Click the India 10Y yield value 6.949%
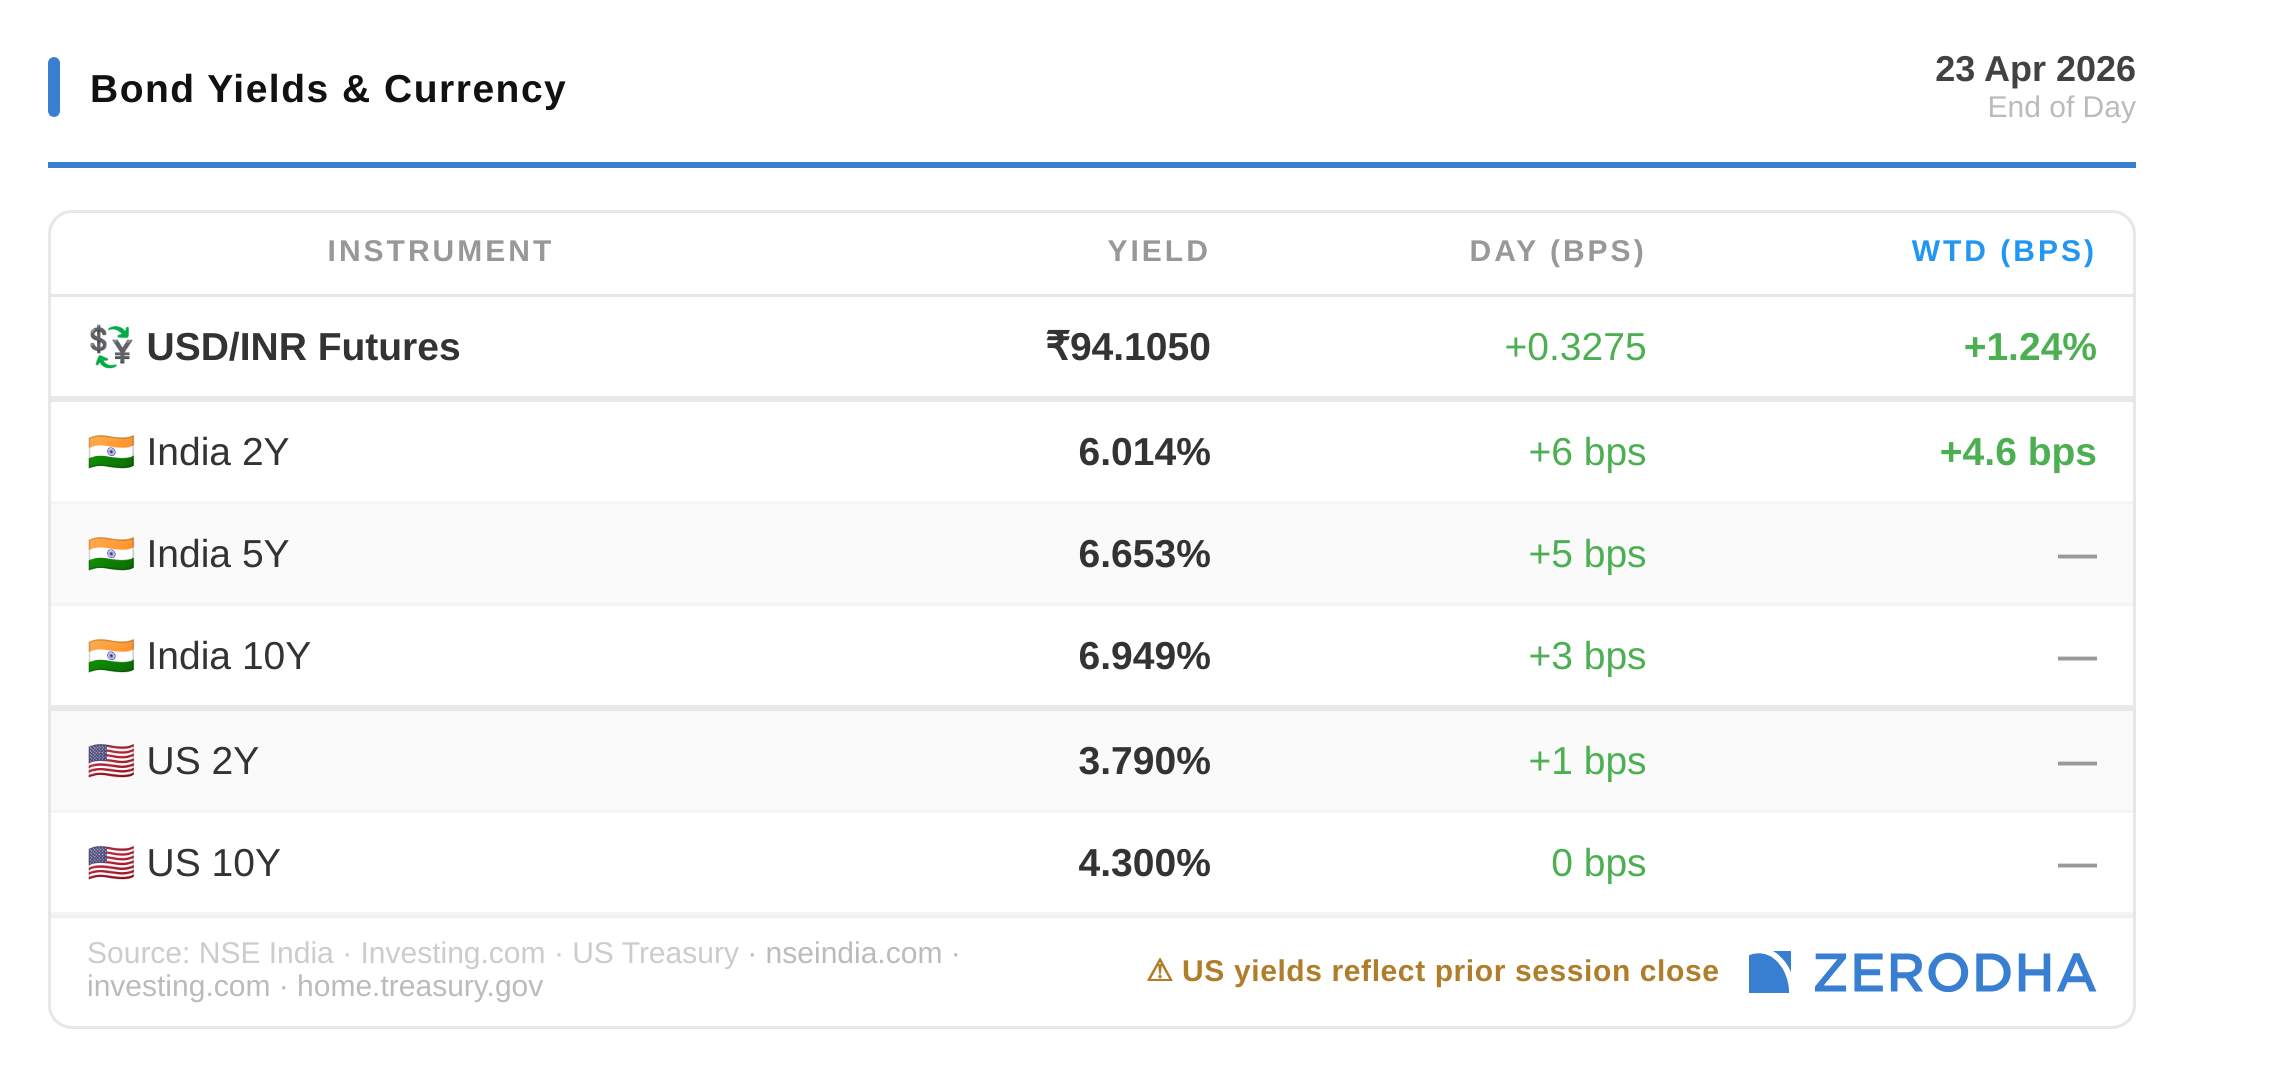The image size is (2280, 1089). [x=1144, y=656]
